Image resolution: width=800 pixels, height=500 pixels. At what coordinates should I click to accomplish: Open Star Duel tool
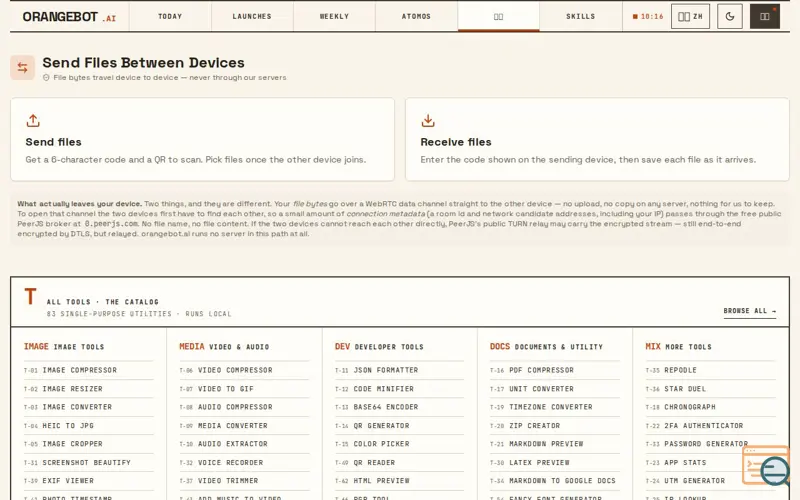coord(711,389)
